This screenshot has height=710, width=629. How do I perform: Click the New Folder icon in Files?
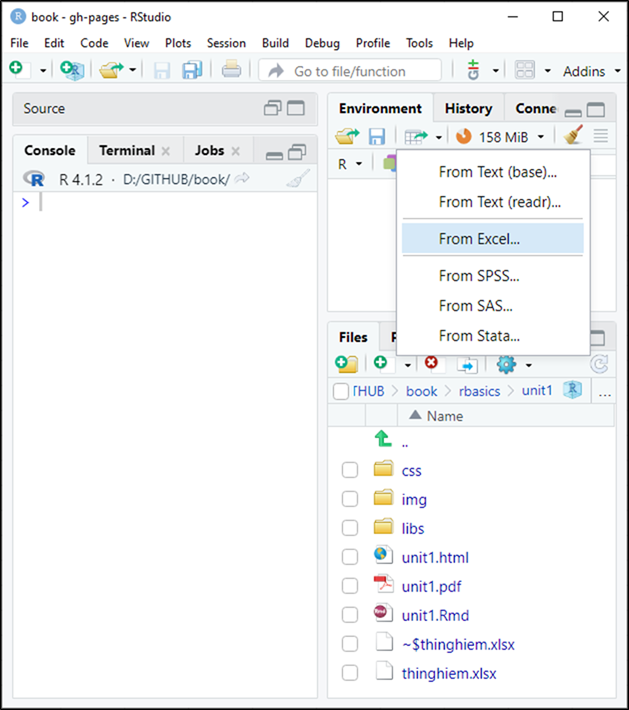347,364
